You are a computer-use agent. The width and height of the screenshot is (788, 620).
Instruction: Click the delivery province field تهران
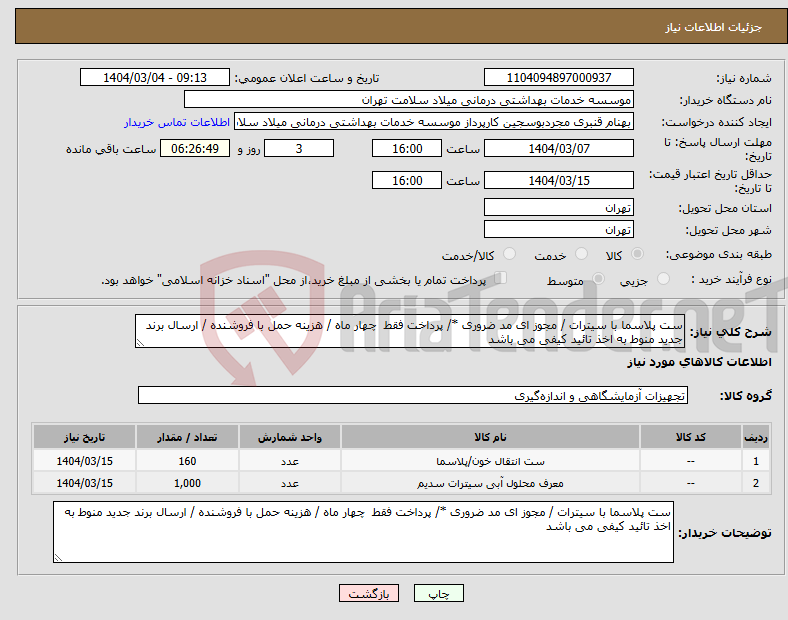click(x=558, y=207)
